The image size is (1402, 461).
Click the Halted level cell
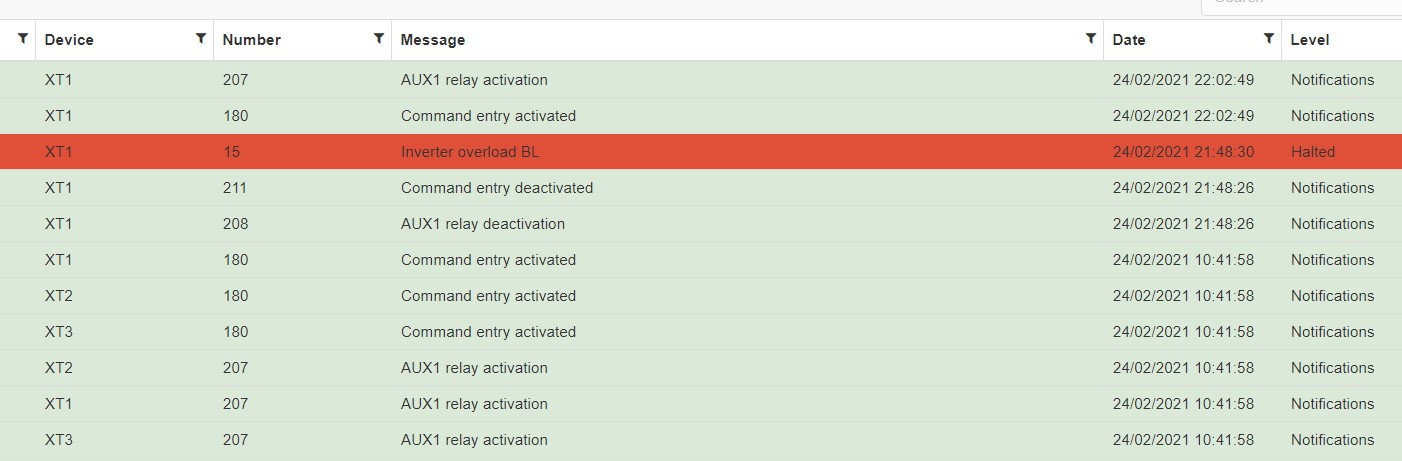point(1312,152)
